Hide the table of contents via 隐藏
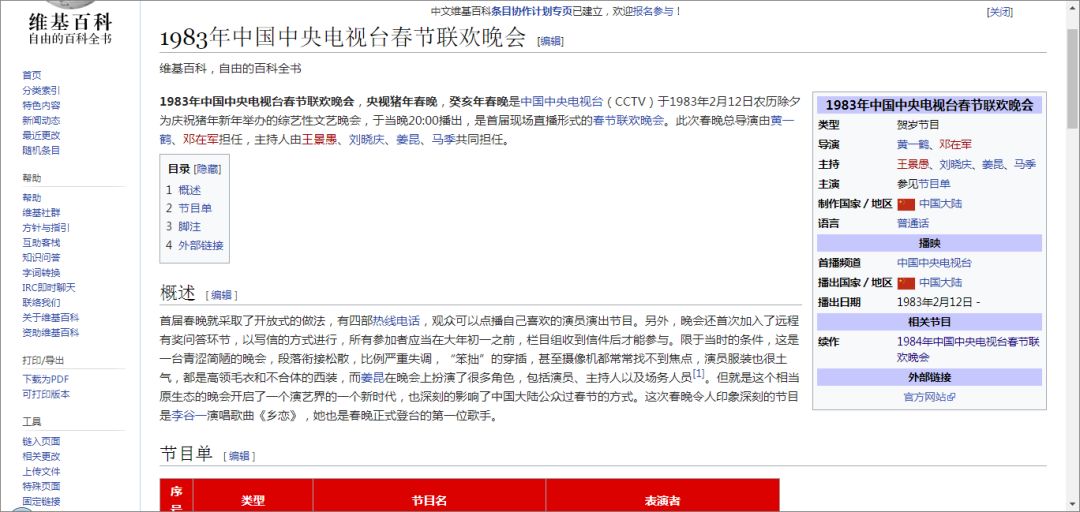The image size is (1080, 512). point(207,169)
